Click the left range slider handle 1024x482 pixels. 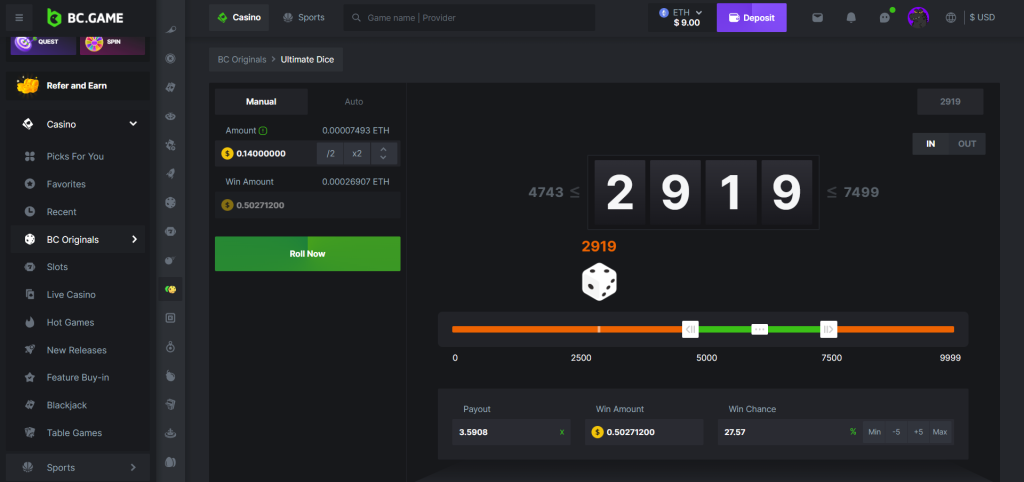690,329
